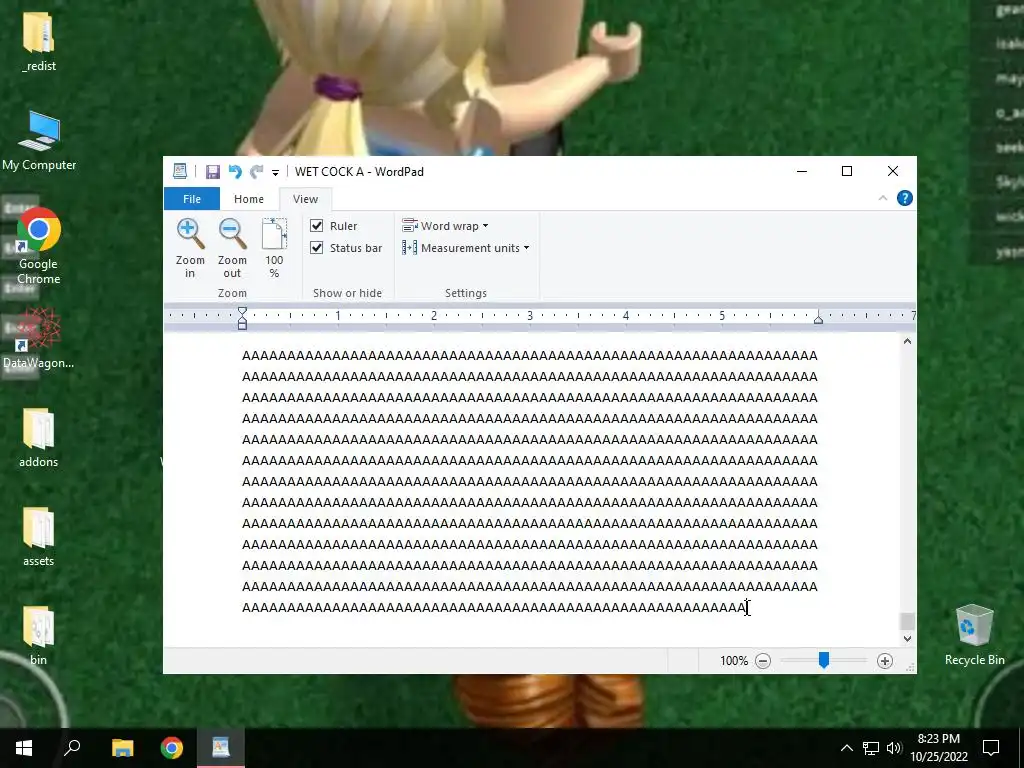Click the Zoom in magnifier button
The height and width of the screenshot is (768, 1024).
coord(190,248)
